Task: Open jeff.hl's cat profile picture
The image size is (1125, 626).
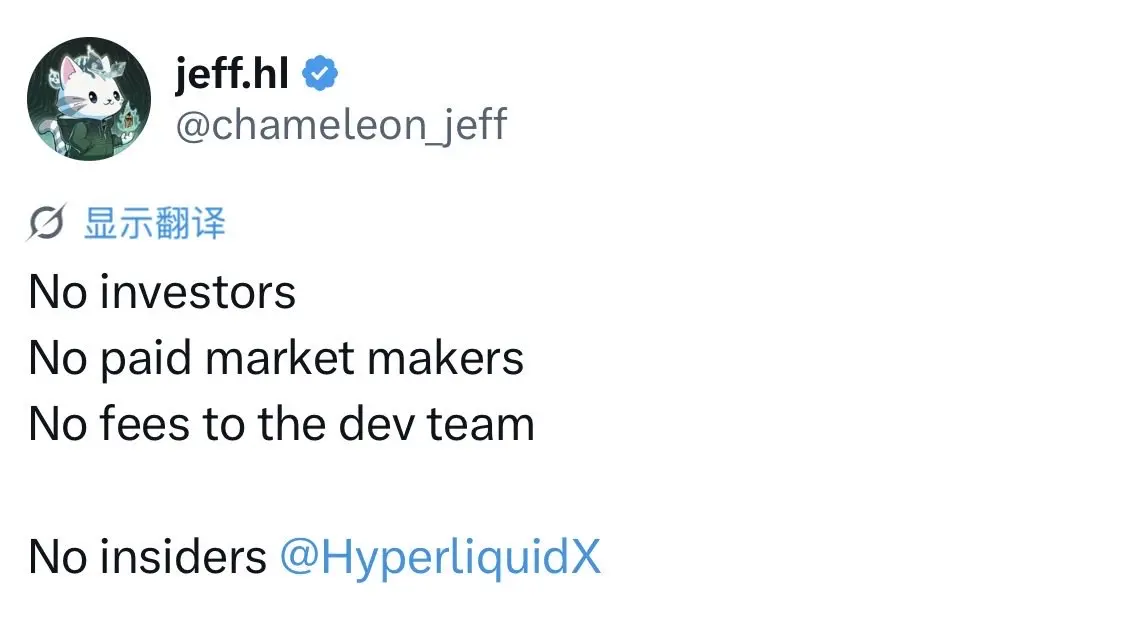Action: click(x=89, y=99)
